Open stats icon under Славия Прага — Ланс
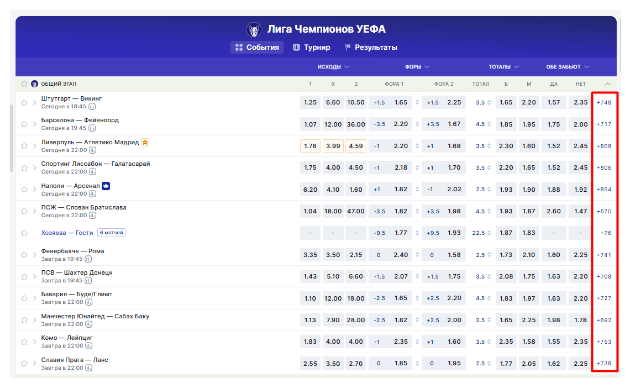 point(89,368)
